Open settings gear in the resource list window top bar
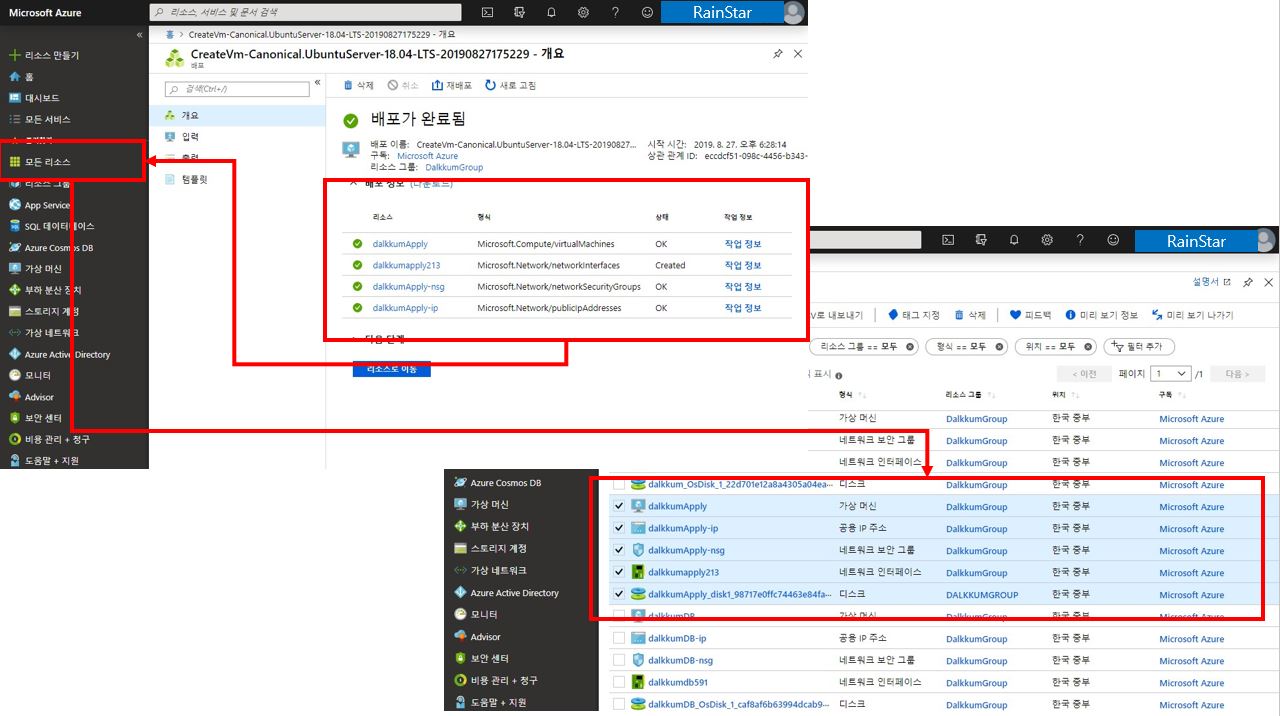The image size is (1280, 716). click(x=1047, y=240)
